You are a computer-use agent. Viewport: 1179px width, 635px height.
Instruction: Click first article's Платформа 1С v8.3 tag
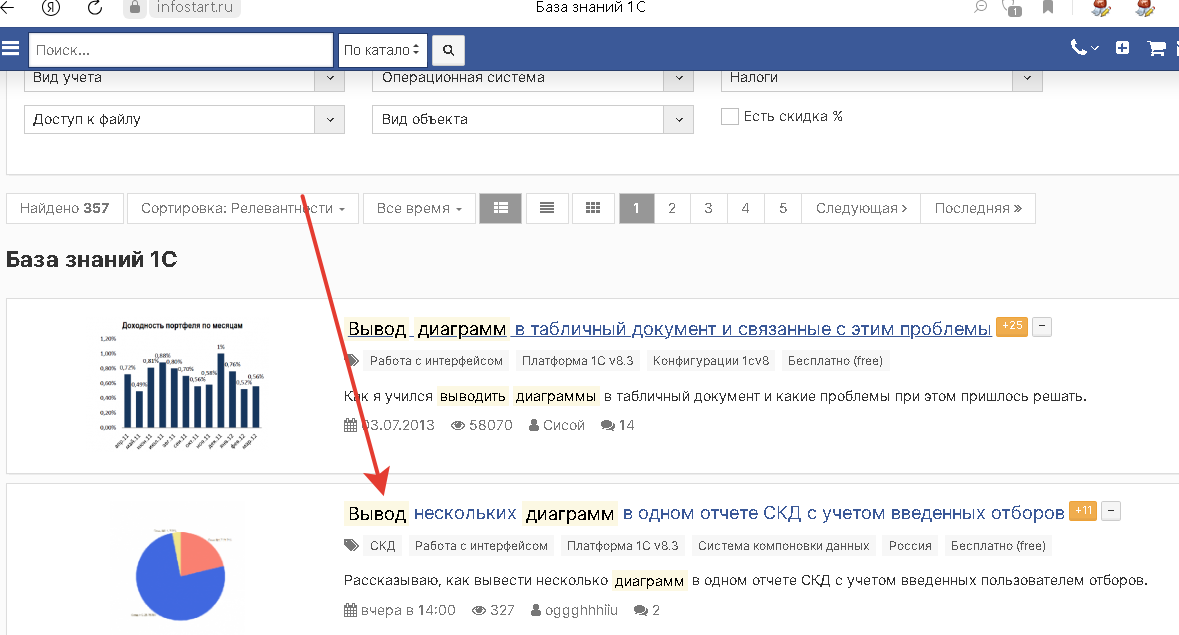pyautogui.click(x=577, y=361)
